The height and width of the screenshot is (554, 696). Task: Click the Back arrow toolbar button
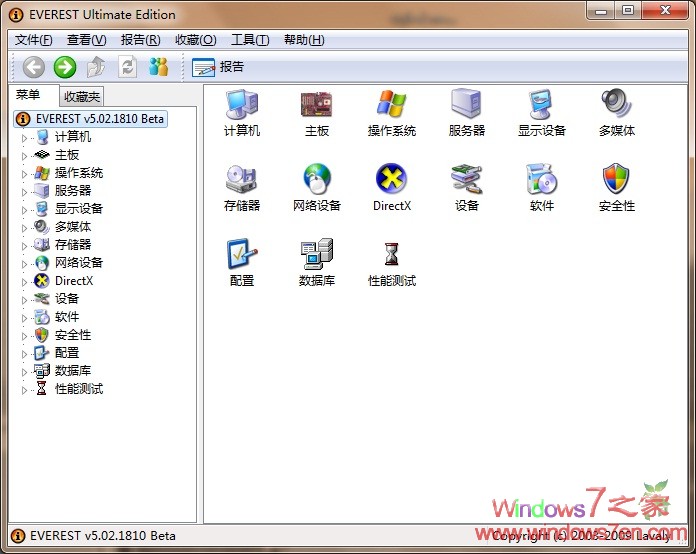click(x=34, y=67)
